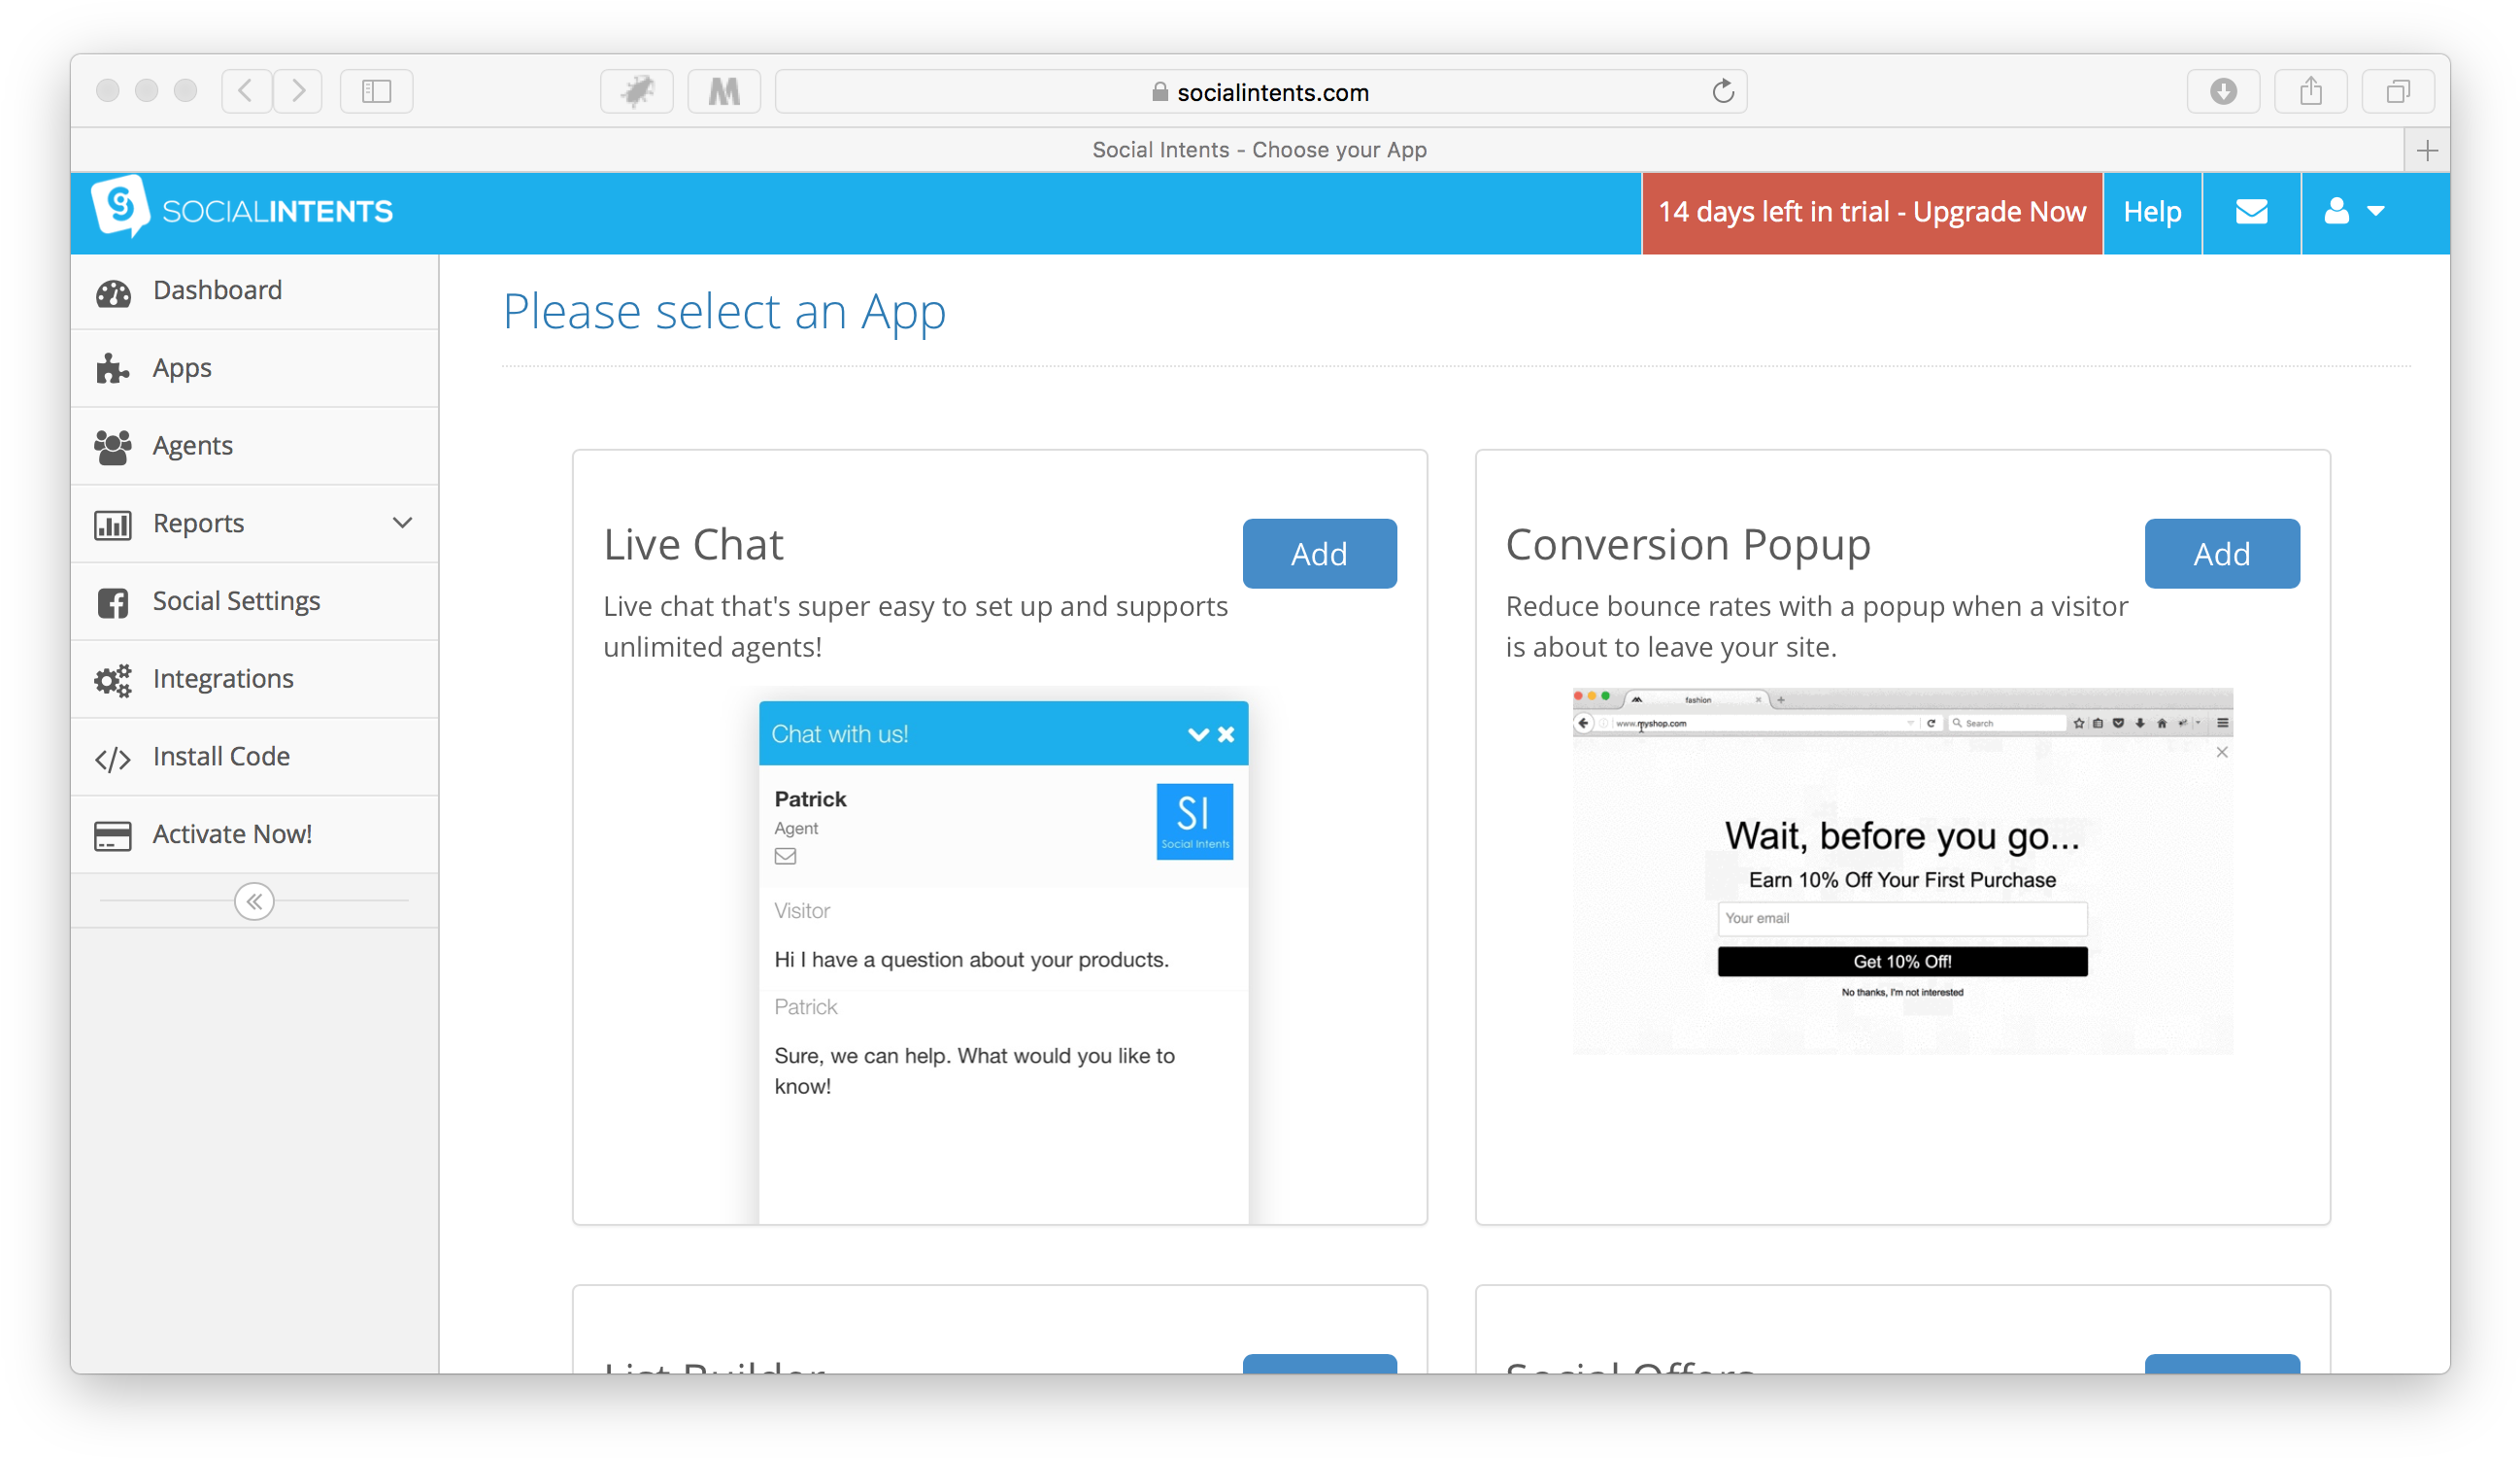Close the Chat with us! preview
This screenshot has width=2520, height=1458.
pos(1226,734)
